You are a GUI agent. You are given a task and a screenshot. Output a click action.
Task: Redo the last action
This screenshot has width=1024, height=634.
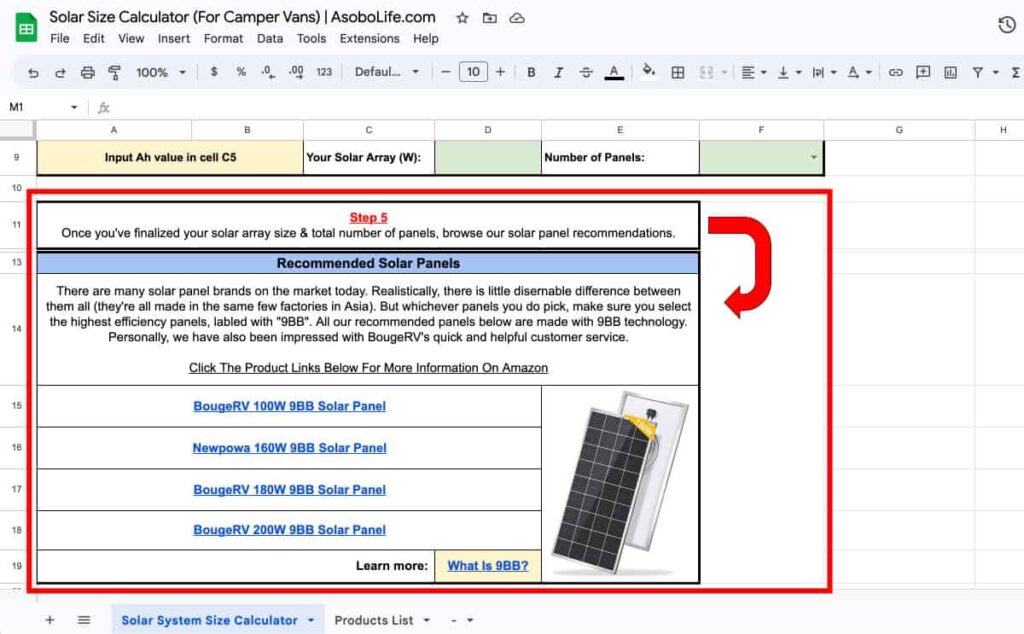point(60,72)
